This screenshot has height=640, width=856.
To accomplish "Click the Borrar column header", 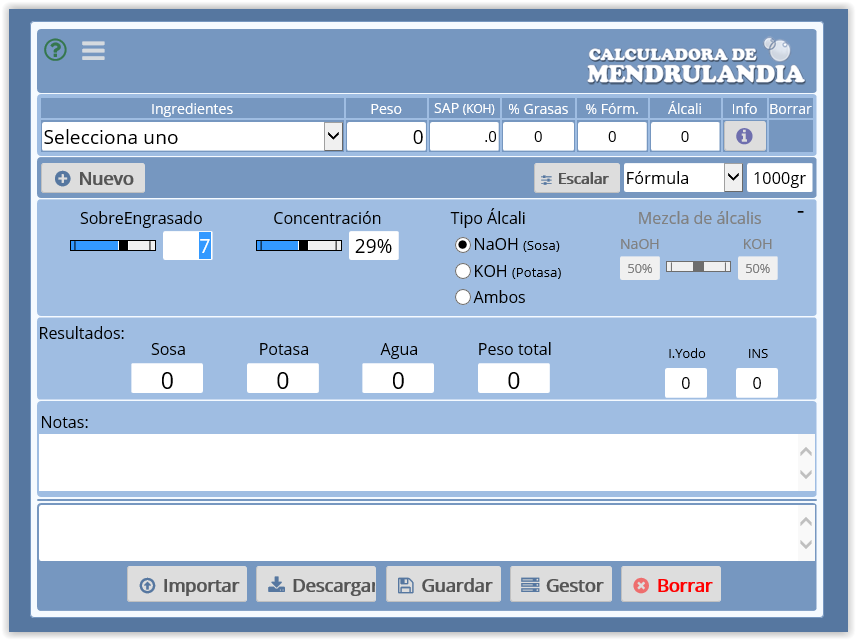I will click(790, 109).
